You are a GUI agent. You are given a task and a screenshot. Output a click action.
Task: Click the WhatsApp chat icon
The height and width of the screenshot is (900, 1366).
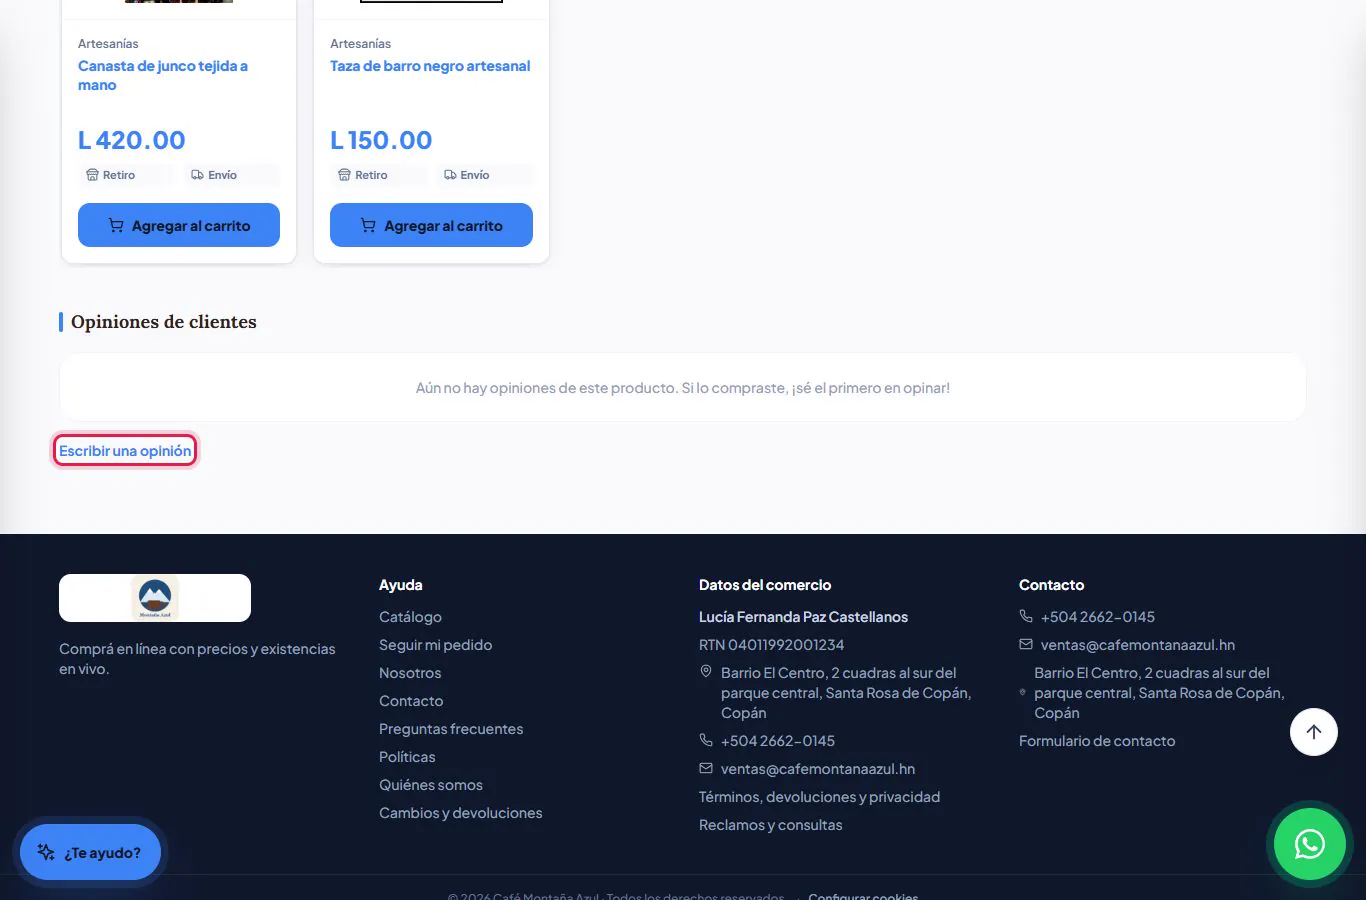1309,845
